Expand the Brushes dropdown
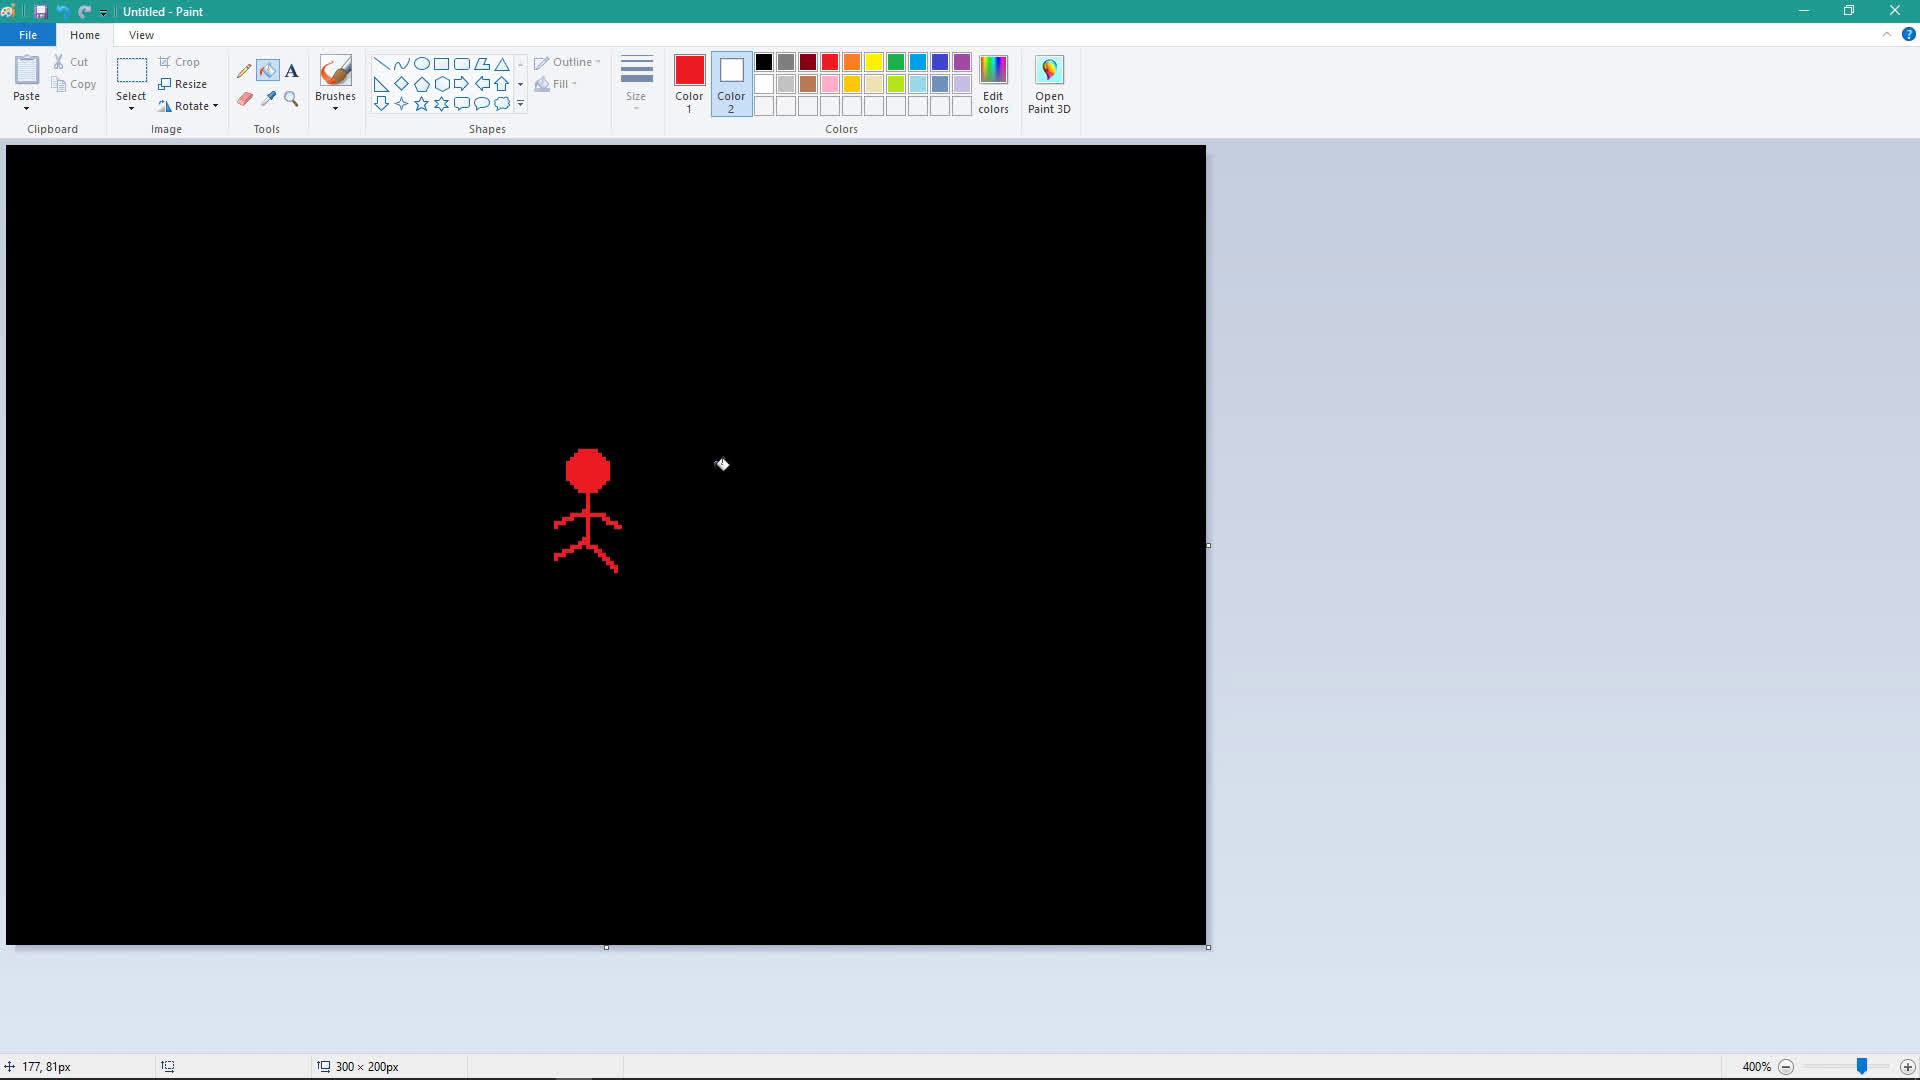The height and width of the screenshot is (1080, 1920). coord(335,108)
